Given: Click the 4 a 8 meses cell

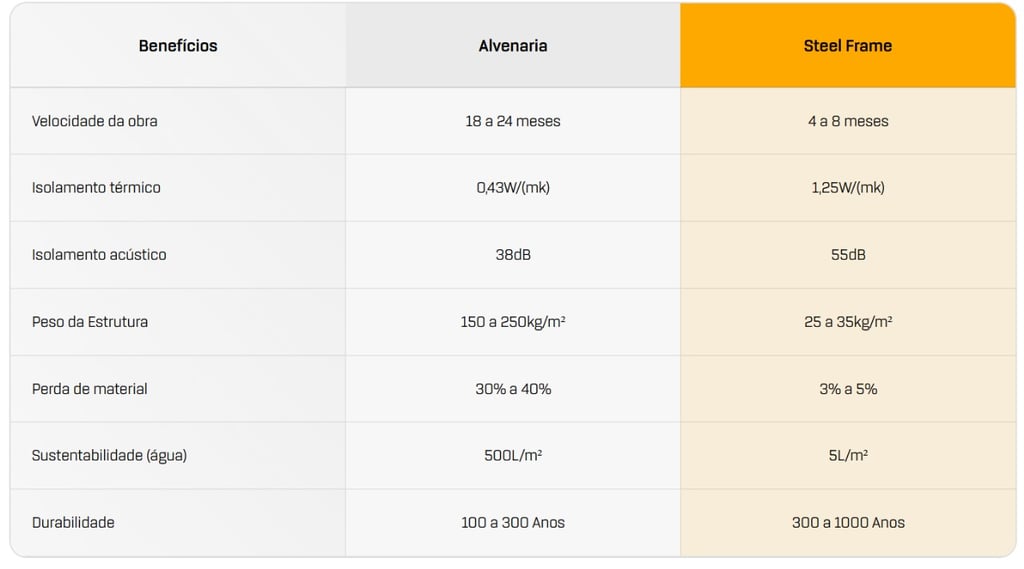Looking at the screenshot, I should [848, 121].
